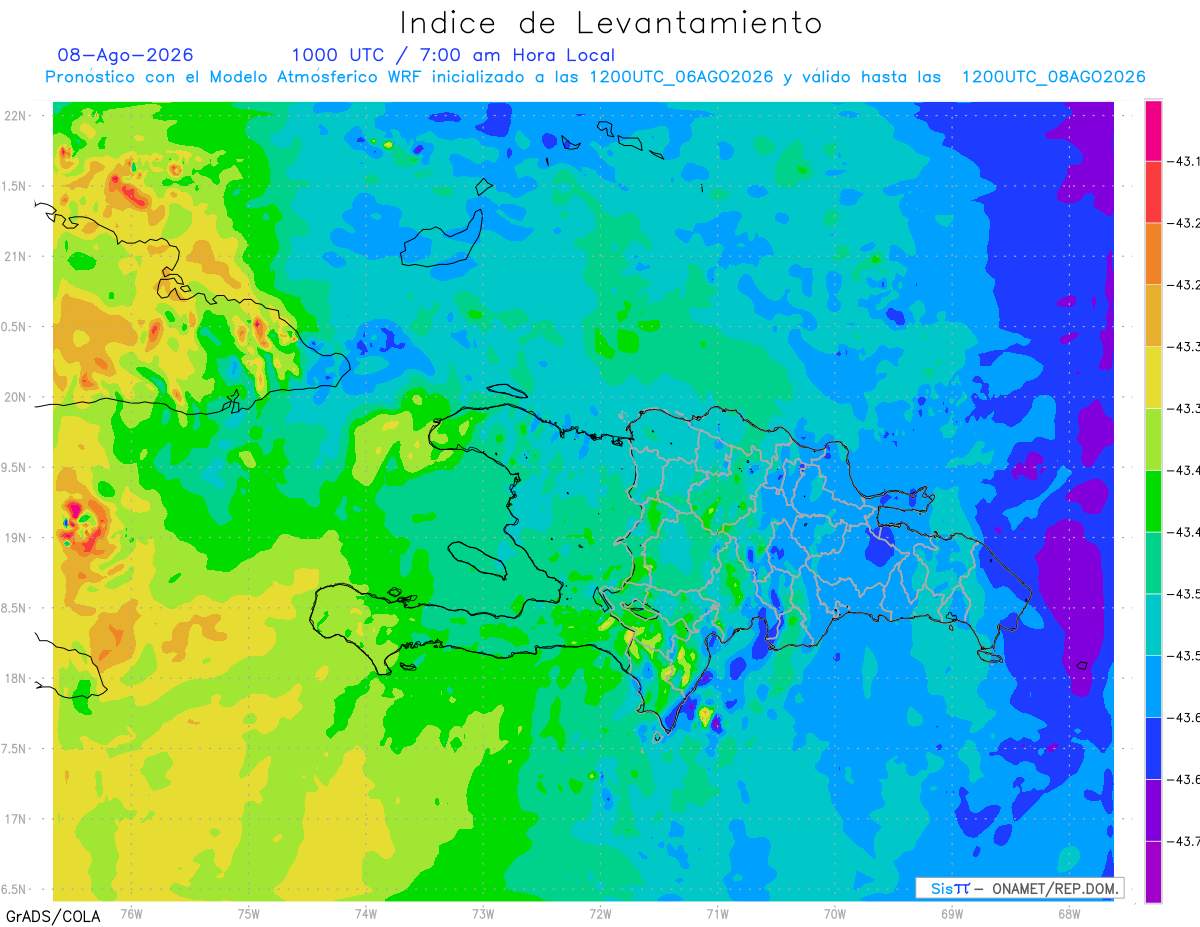Image resolution: width=1200 pixels, height=927 pixels.
Task: Click the "71W" longitude label
Action: pyautogui.click(x=717, y=914)
